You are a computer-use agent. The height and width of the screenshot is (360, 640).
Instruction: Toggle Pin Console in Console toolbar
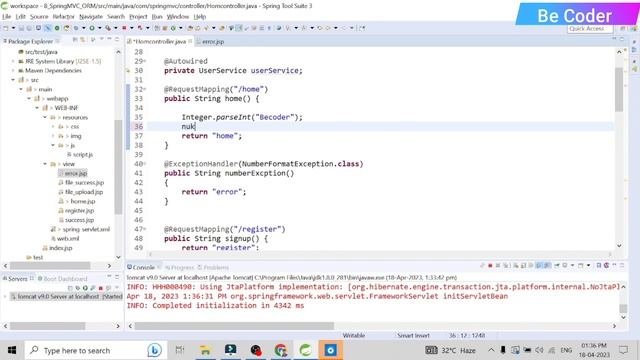click(557, 266)
